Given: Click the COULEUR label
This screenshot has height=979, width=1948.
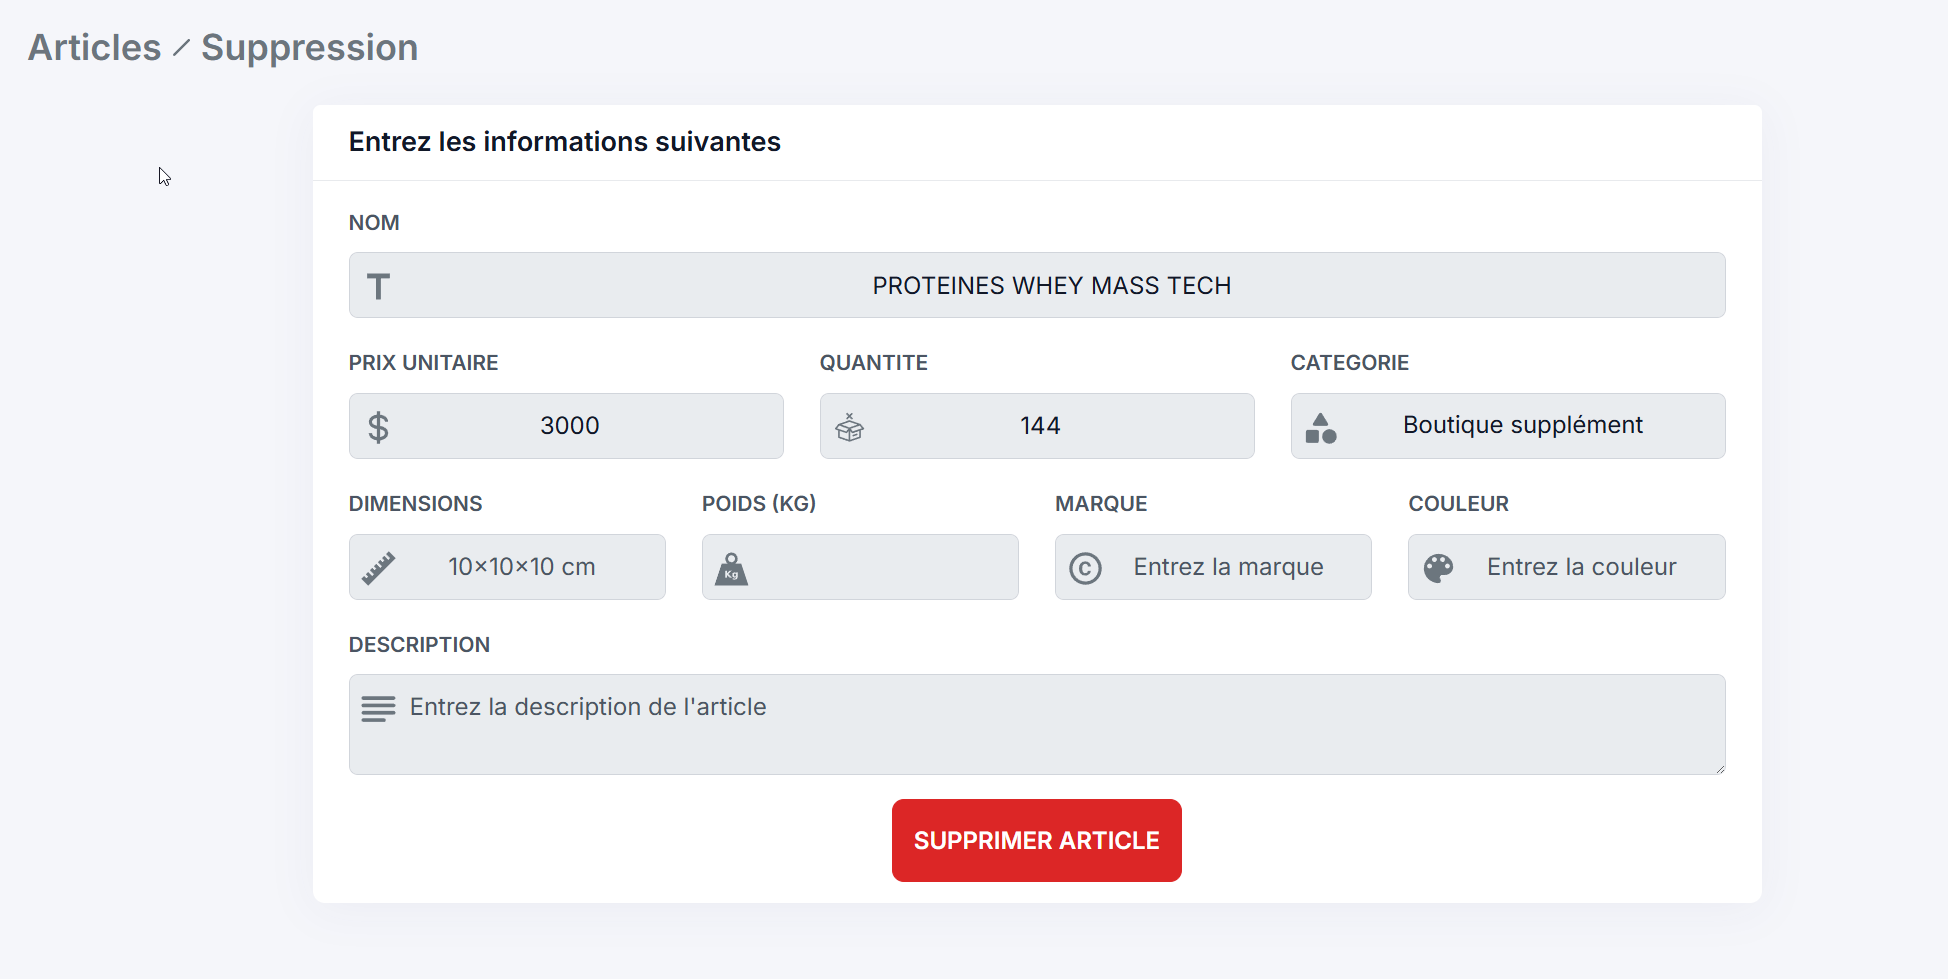Looking at the screenshot, I should point(1459,504).
